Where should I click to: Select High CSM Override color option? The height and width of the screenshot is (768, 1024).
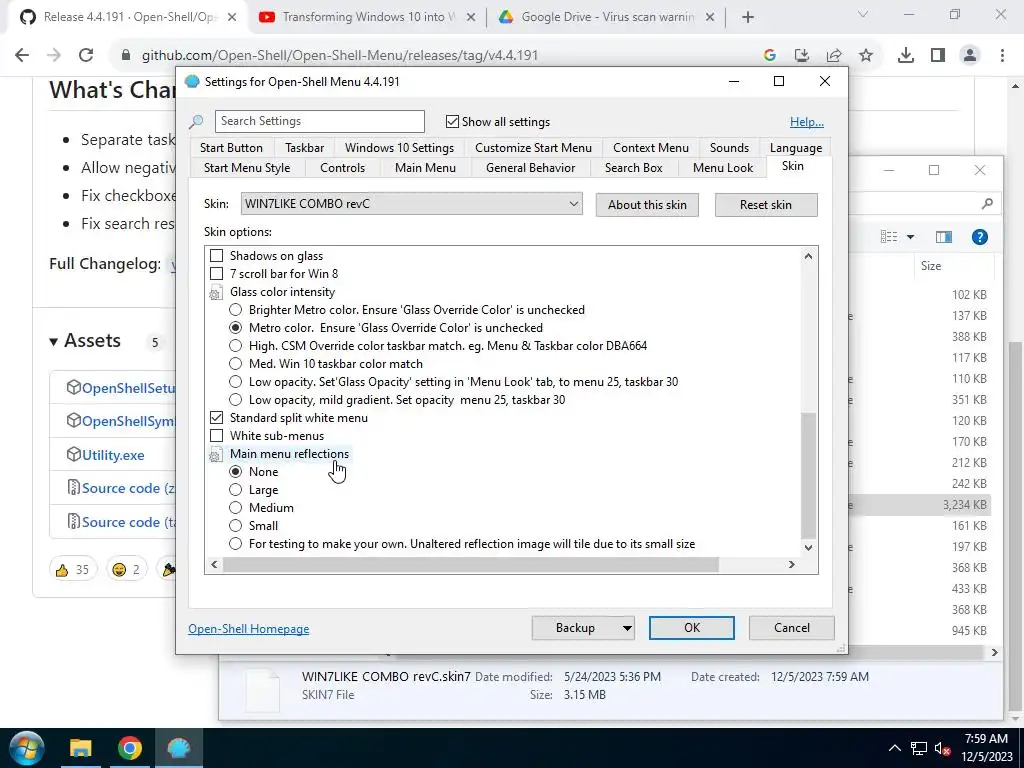(235, 345)
